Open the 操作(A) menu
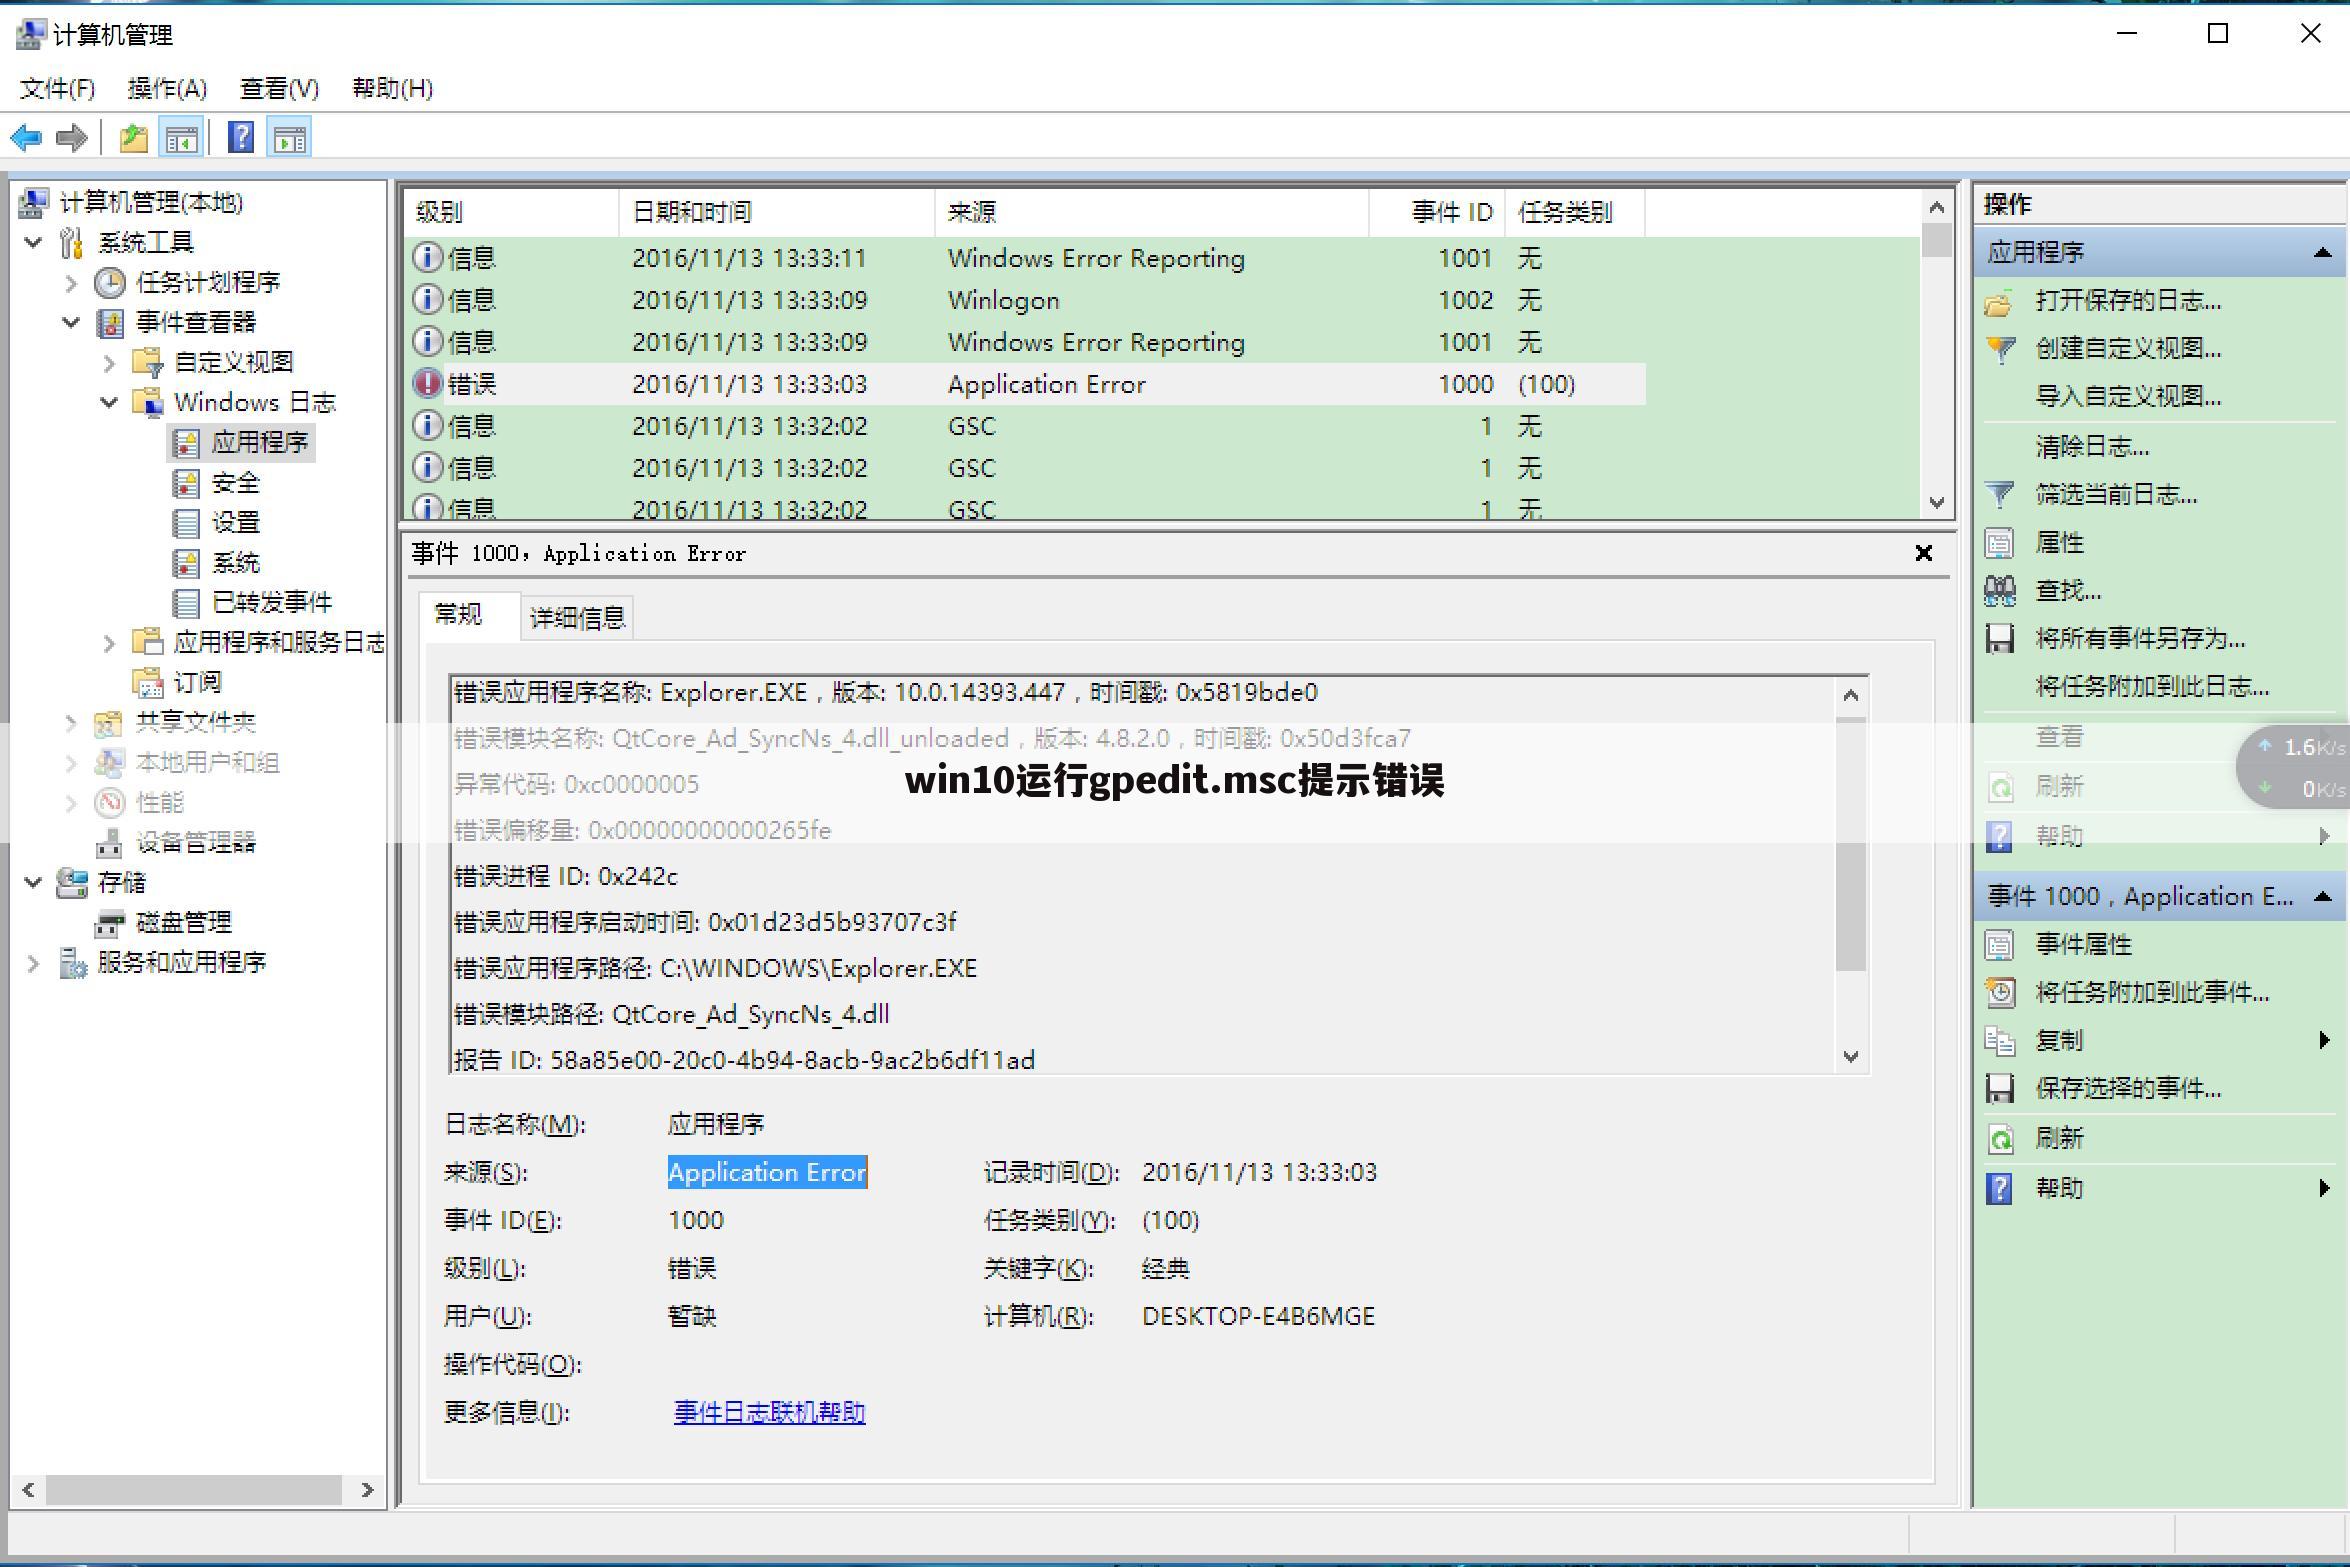 [167, 88]
